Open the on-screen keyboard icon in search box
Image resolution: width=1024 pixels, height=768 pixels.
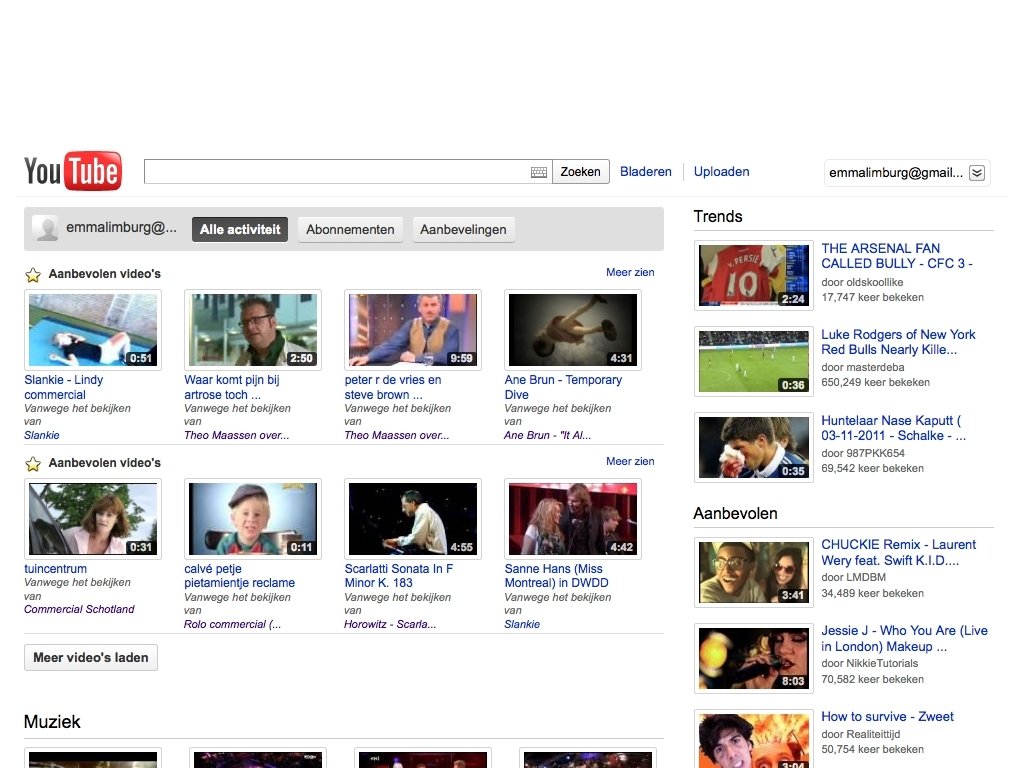click(x=539, y=172)
